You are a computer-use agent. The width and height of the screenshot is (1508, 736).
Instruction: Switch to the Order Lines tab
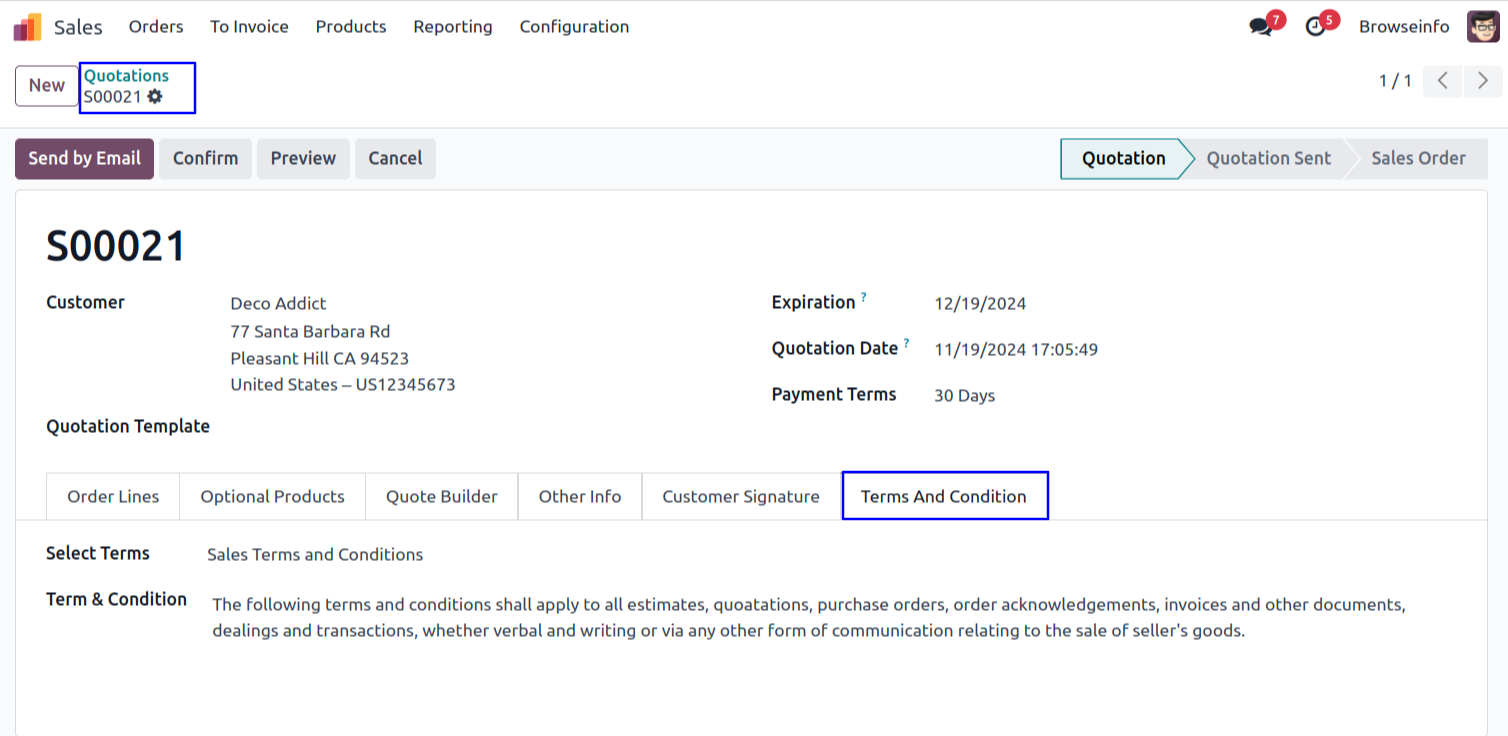click(x=113, y=497)
